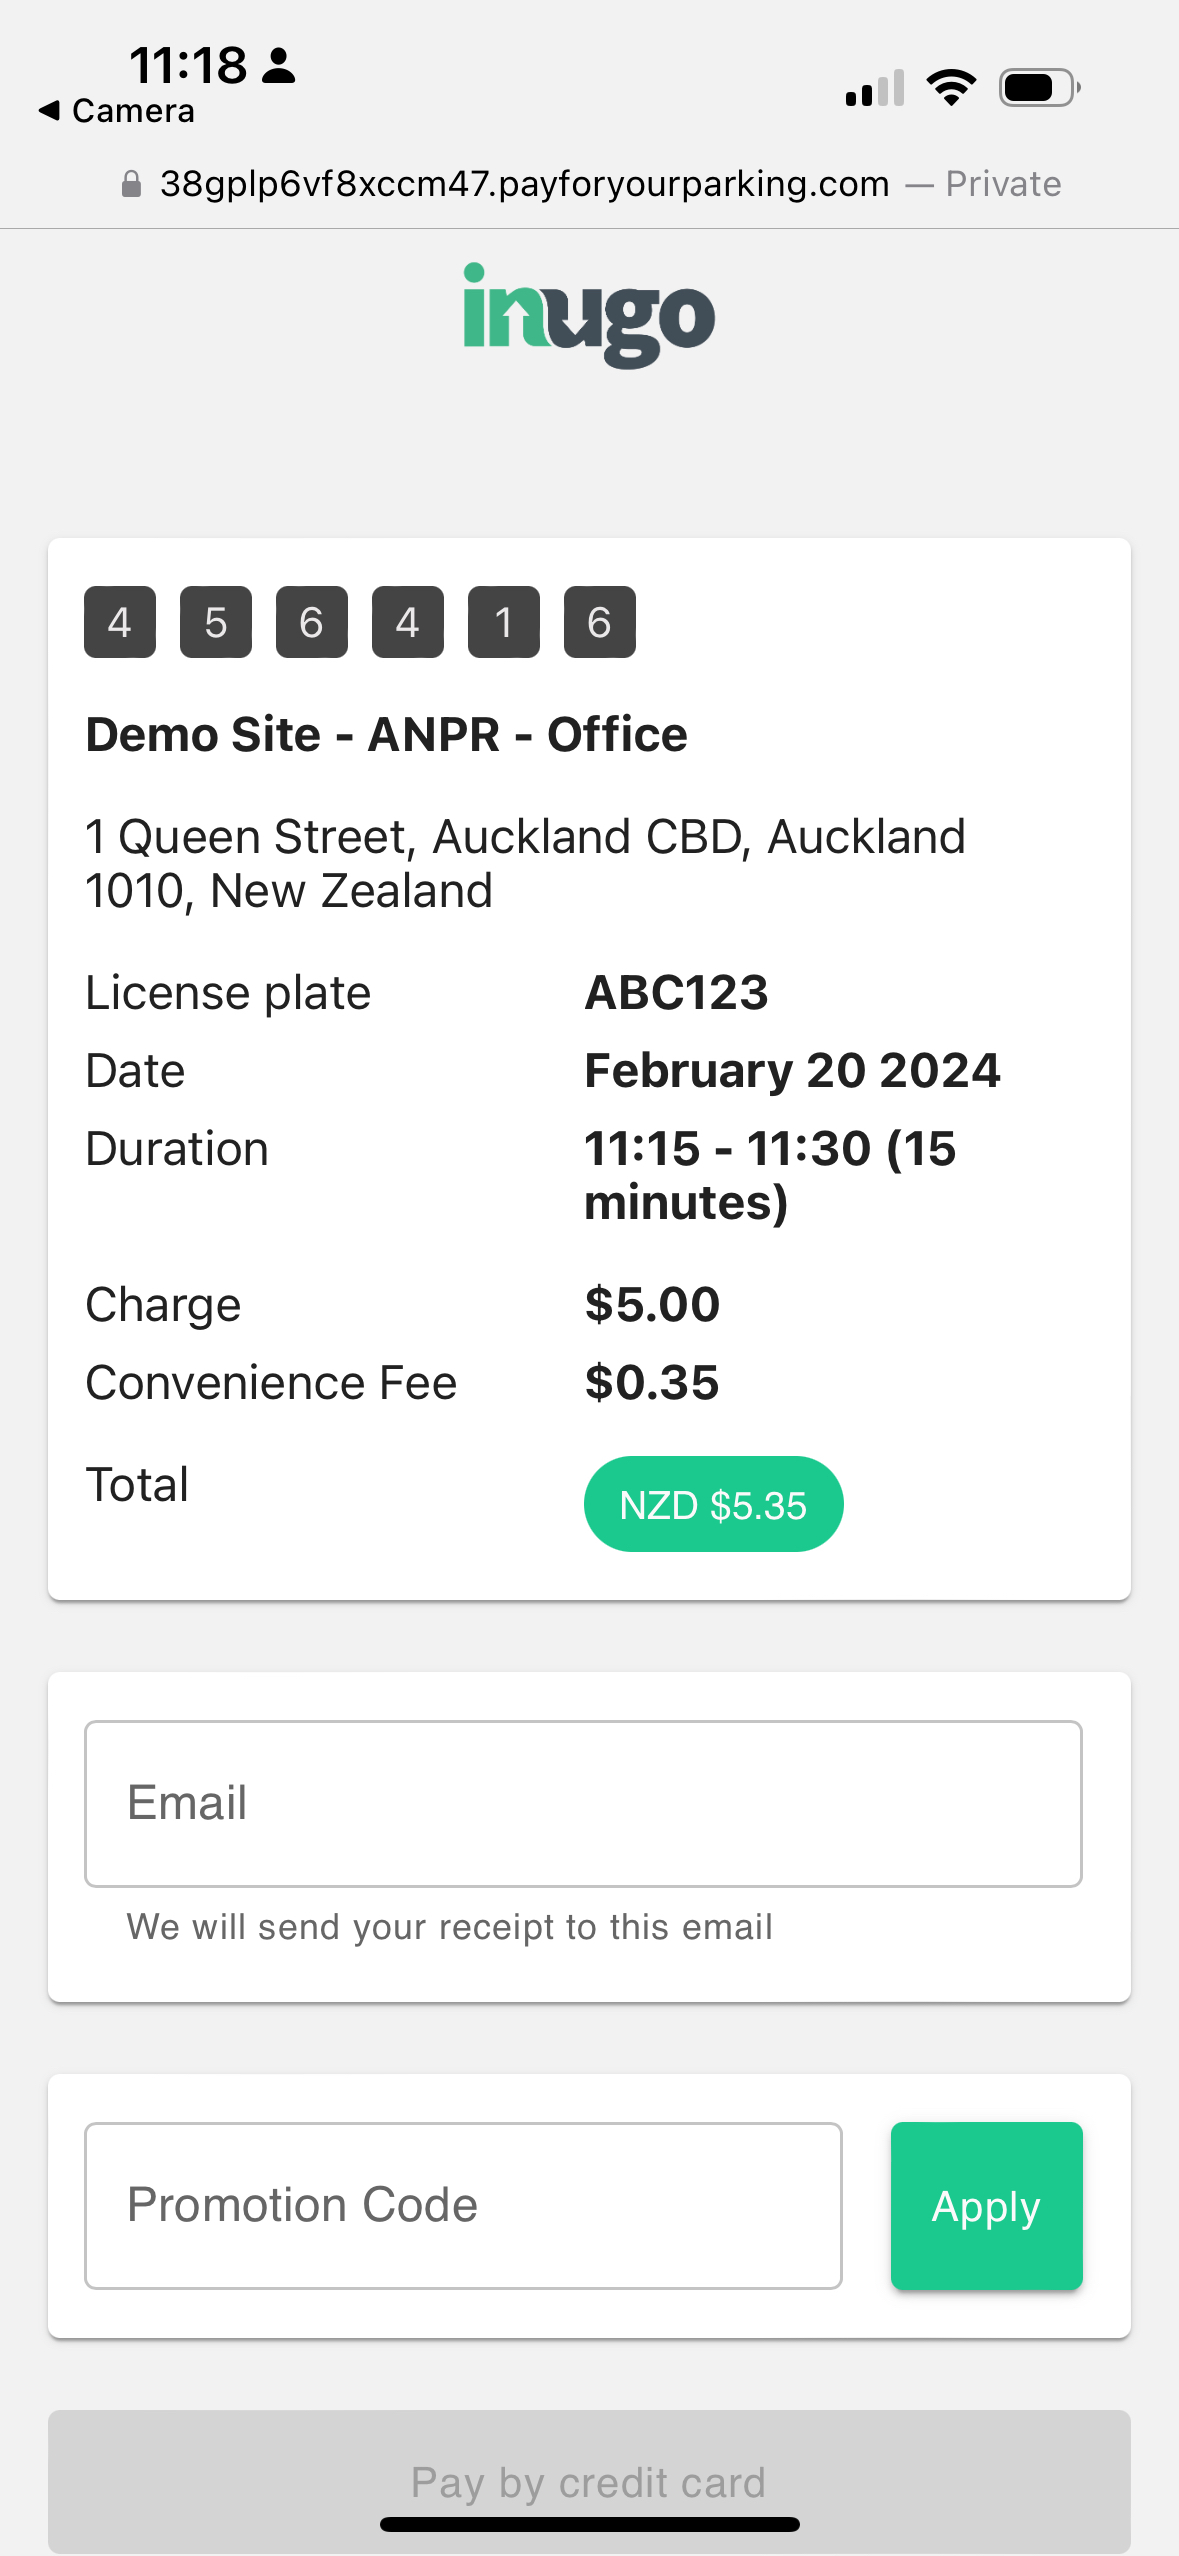Screen dimensions: 1179x2556
Task: Tap the February 20 2024 date value
Action: pos(792,1071)
